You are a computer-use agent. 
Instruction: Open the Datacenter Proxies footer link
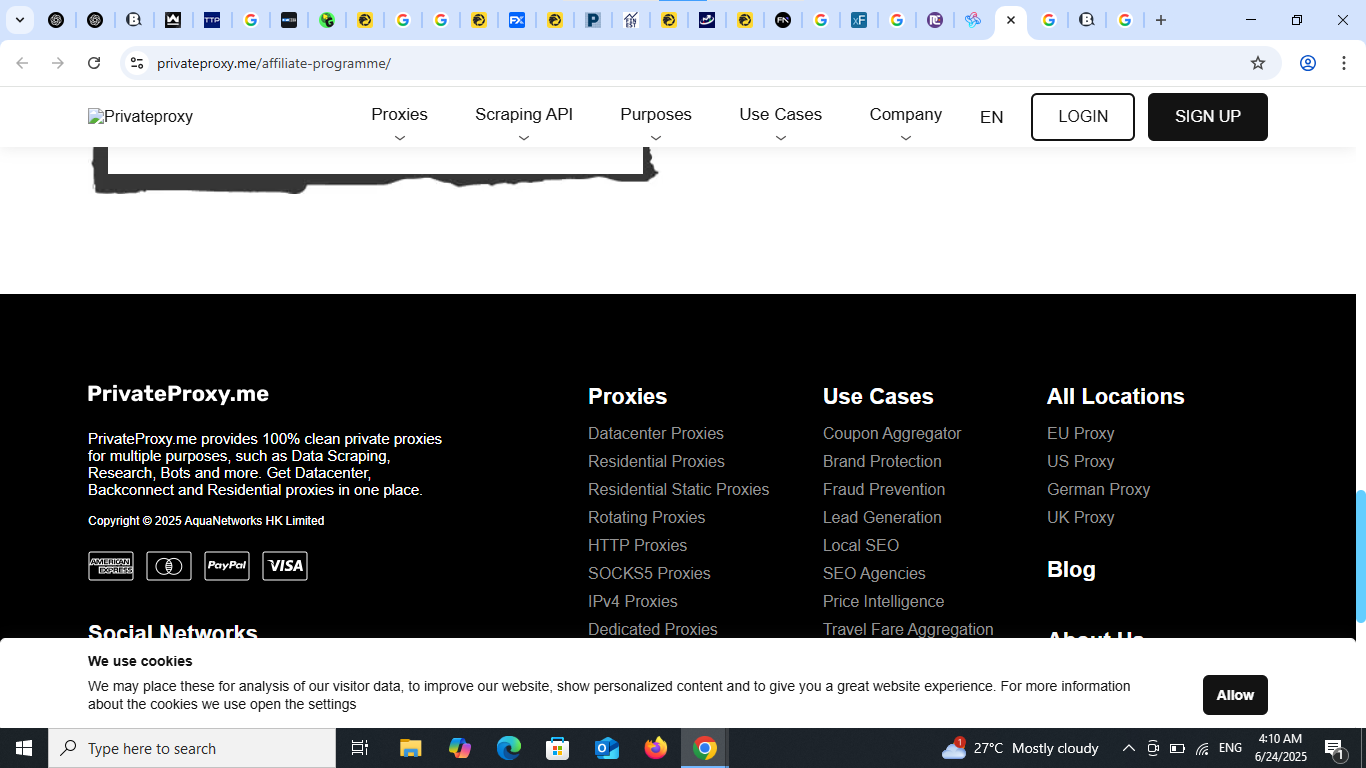tap(656, 433)
